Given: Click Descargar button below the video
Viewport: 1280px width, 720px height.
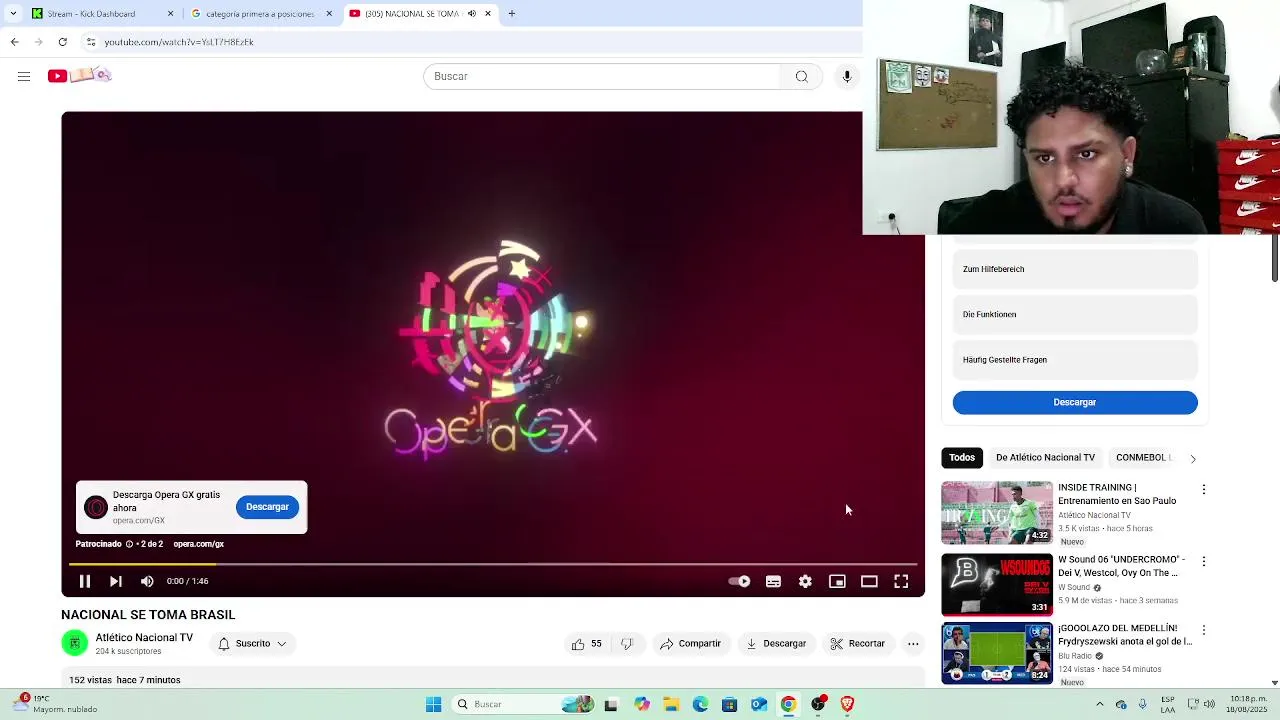Looking at the screenshot, I should coord(776,644).
